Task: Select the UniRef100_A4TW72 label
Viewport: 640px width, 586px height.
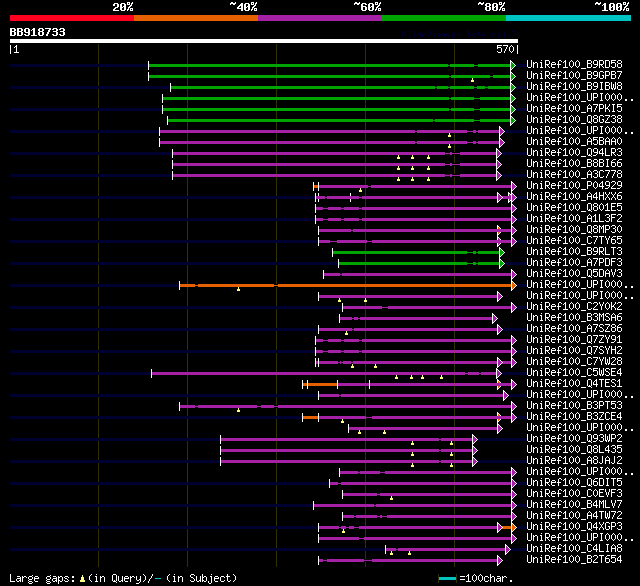Action: tap(574, 516)
